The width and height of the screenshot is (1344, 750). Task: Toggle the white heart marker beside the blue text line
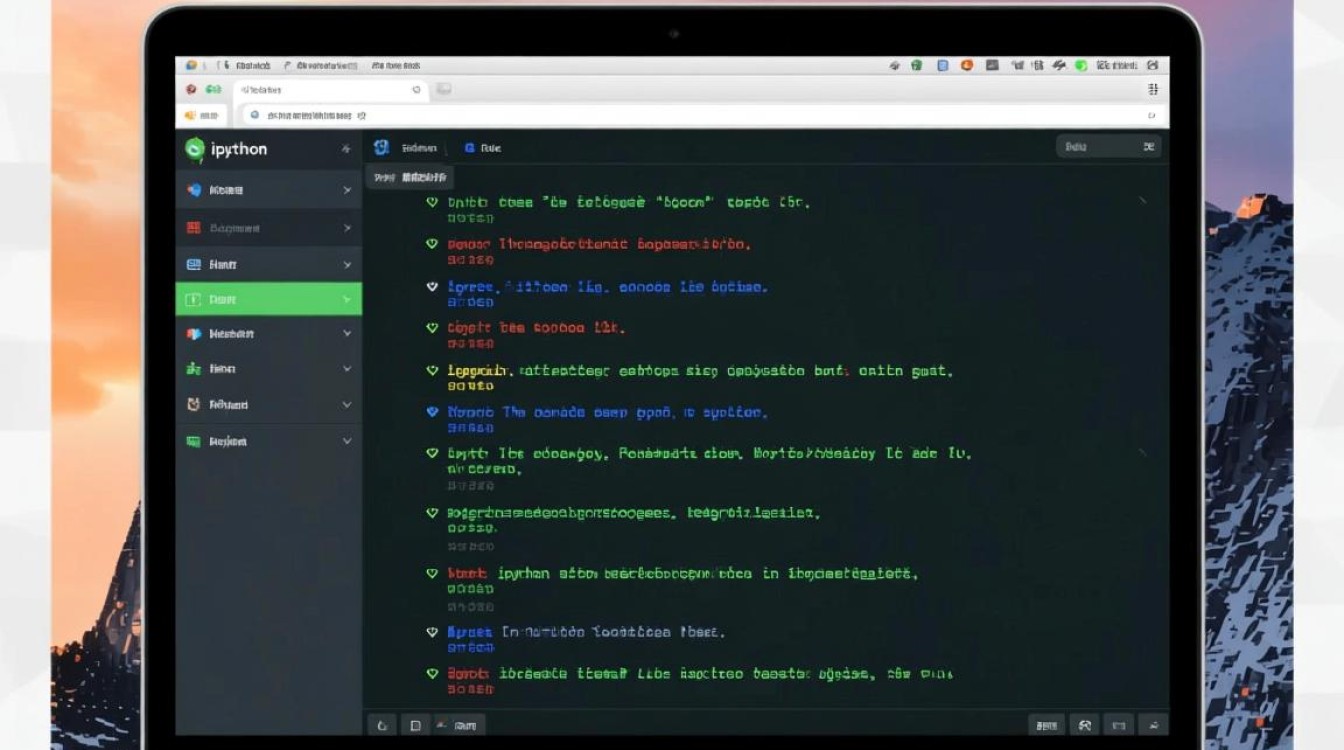pyautogui.click(x=432, y=286)
